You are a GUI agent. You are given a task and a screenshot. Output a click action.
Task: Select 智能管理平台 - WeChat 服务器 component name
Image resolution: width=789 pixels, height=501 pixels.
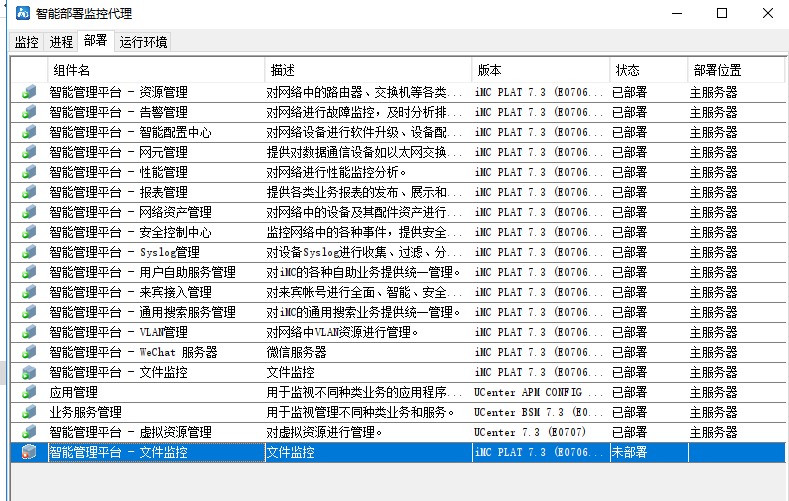coord(133,352)
